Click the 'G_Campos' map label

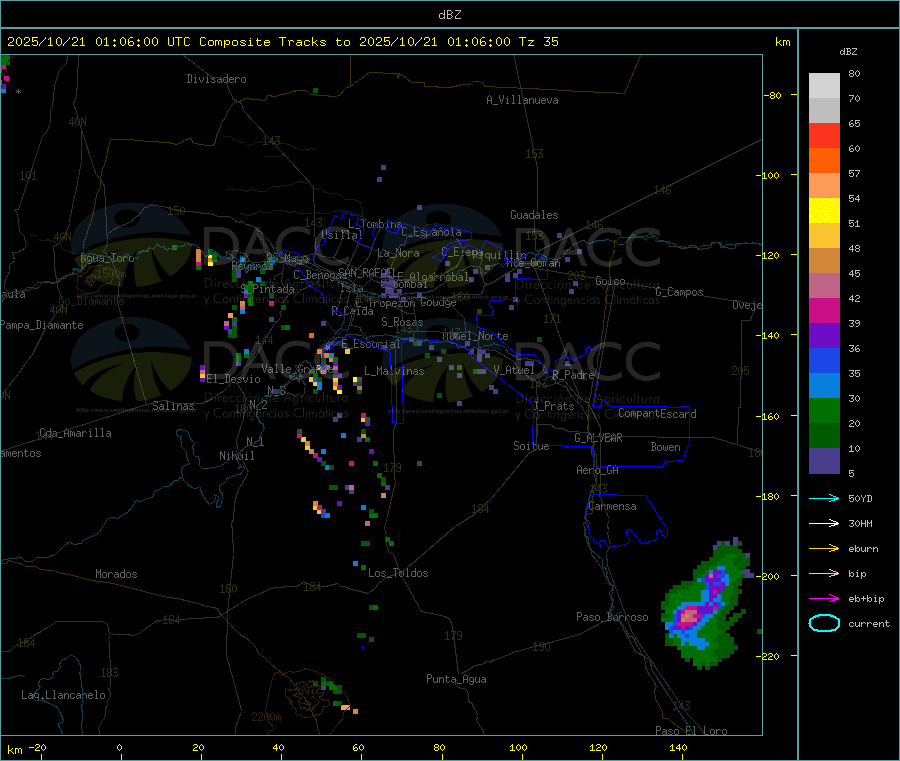(679, 292)
